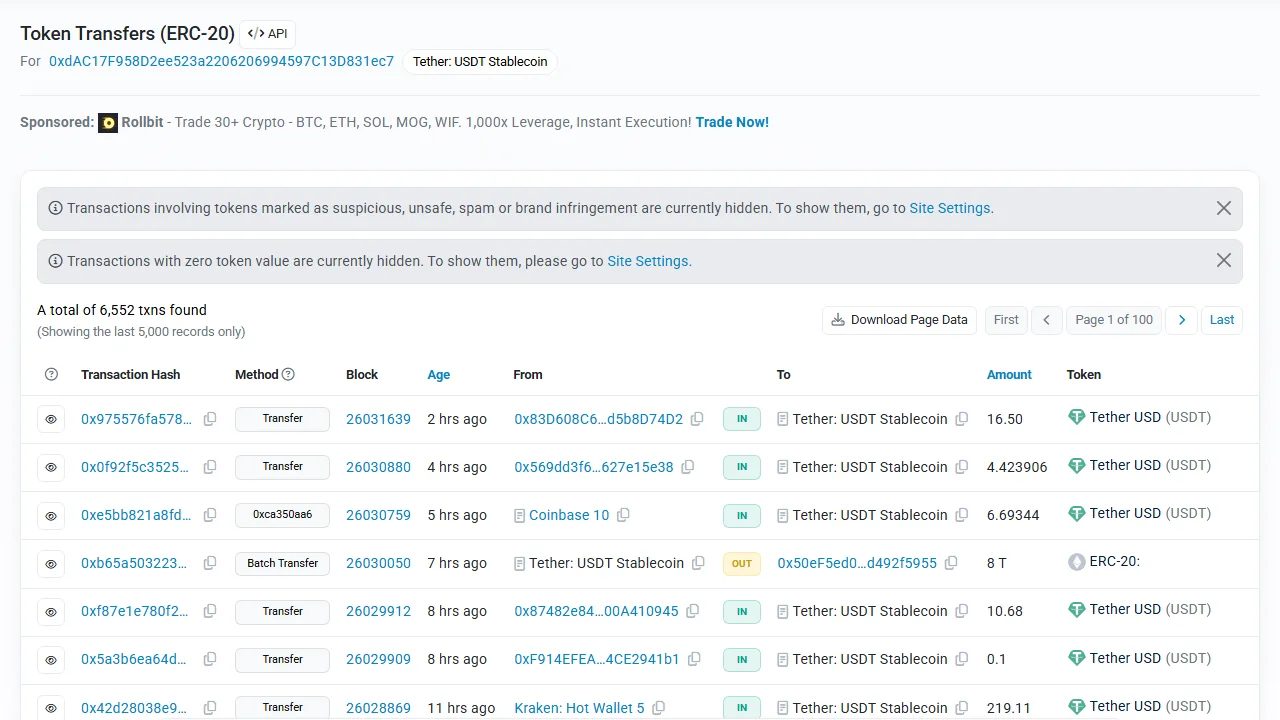Open block 26030880
Image resolution: width=1280 pixels, height=720 pixels.
point(378,467)
